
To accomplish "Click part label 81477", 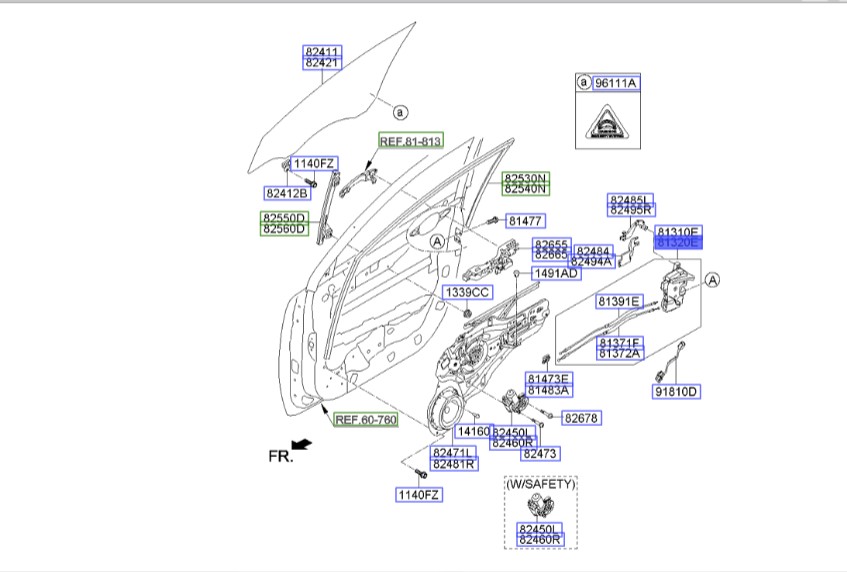I will (524, 220).
